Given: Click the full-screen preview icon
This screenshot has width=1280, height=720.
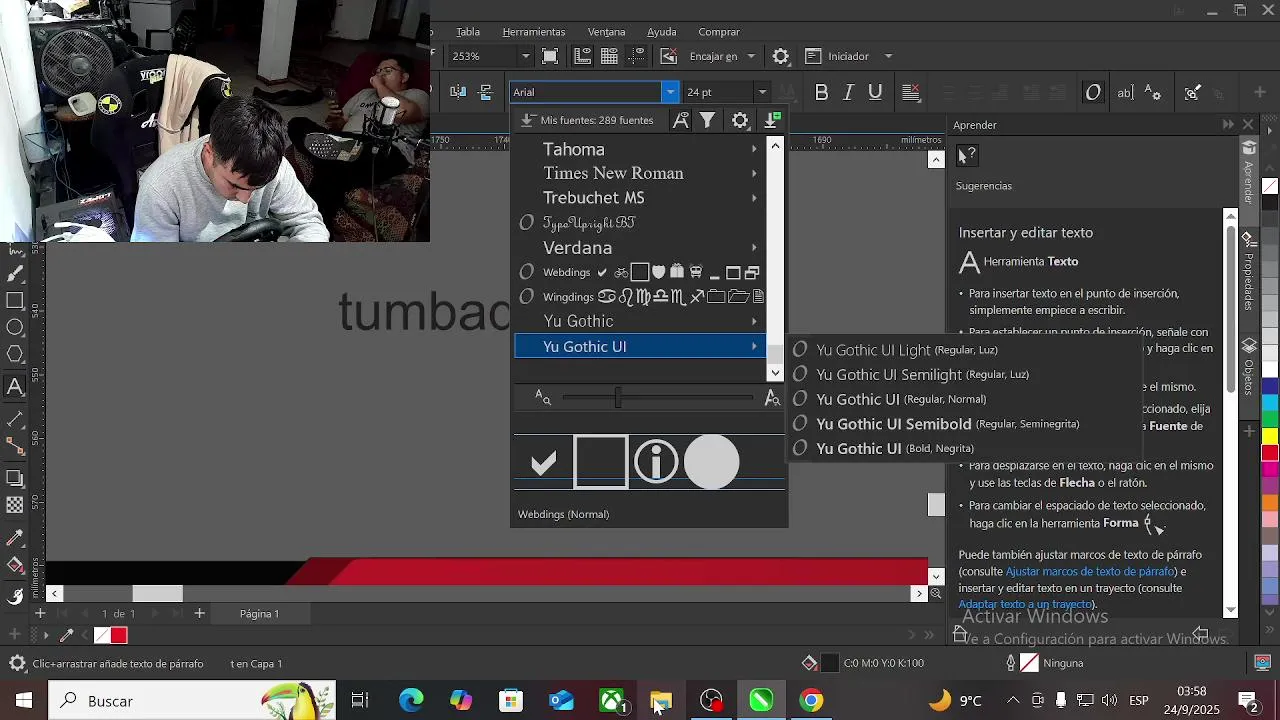Looking at the screenshot, I should pyautogui.click(x=550, y=56).
